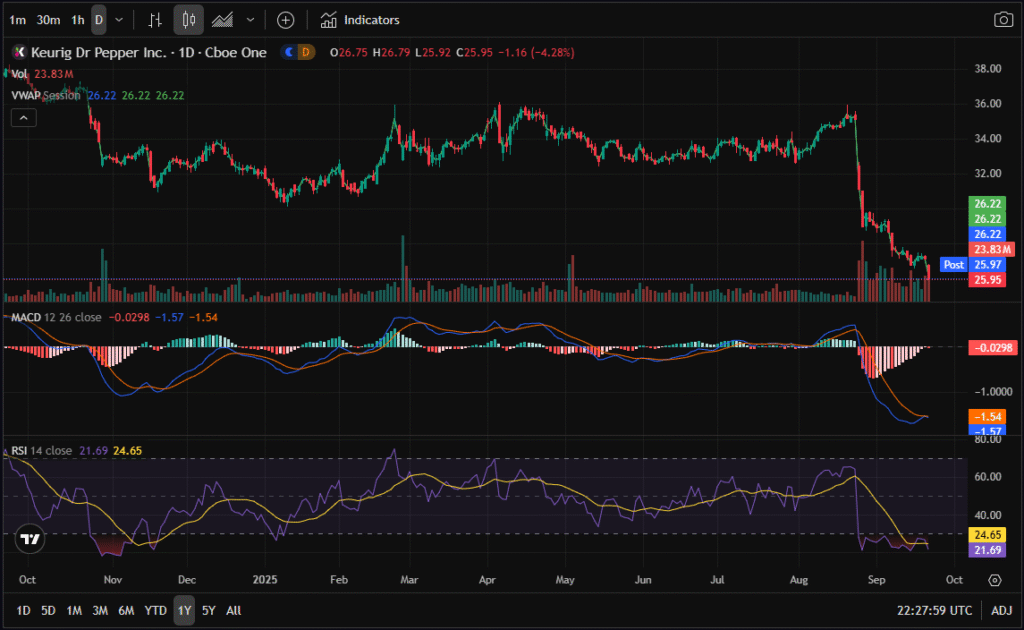Switch to the Area chart style icon

[224, 20]
